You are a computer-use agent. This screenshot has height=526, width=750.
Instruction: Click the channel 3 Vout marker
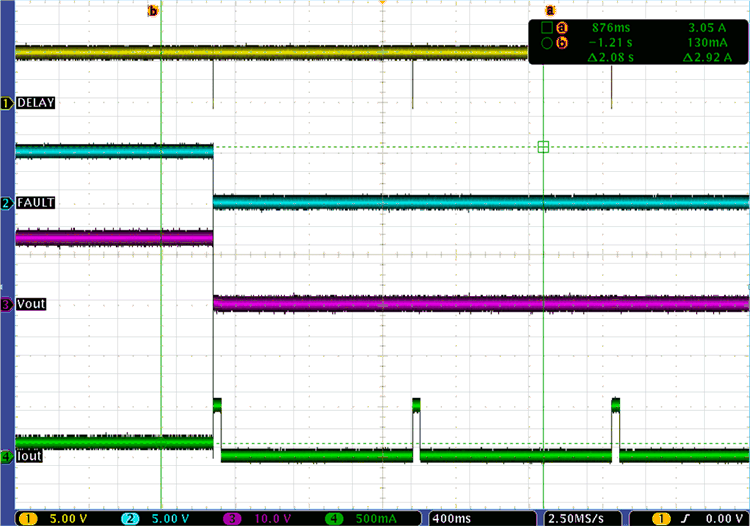[x=7, y=304]
